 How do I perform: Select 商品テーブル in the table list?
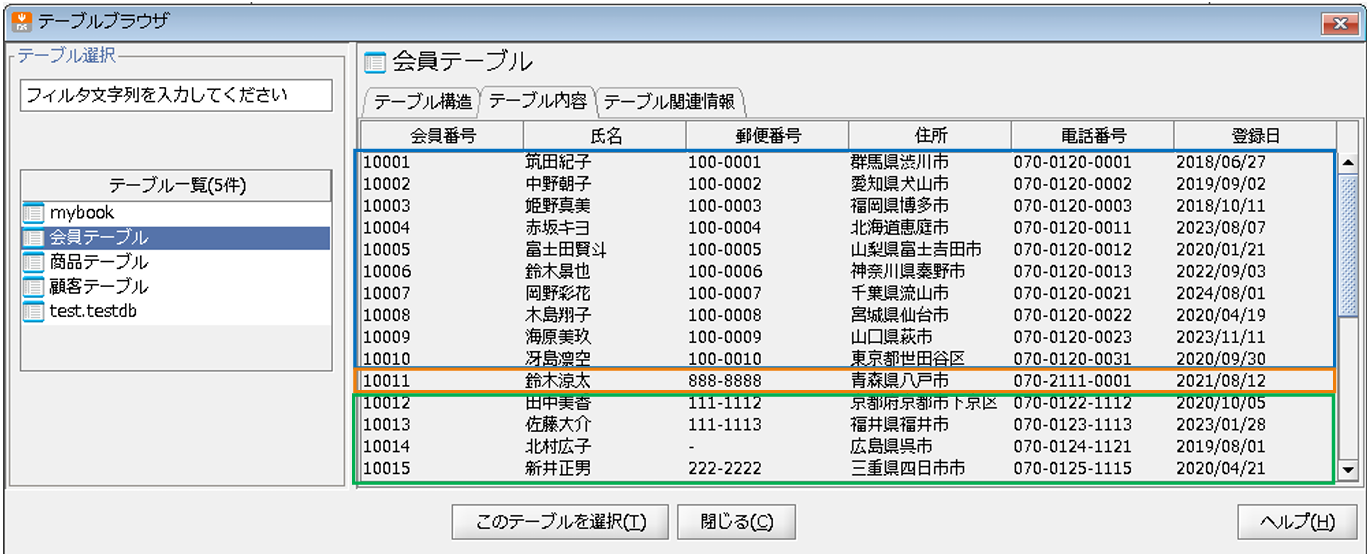point(99,262)
